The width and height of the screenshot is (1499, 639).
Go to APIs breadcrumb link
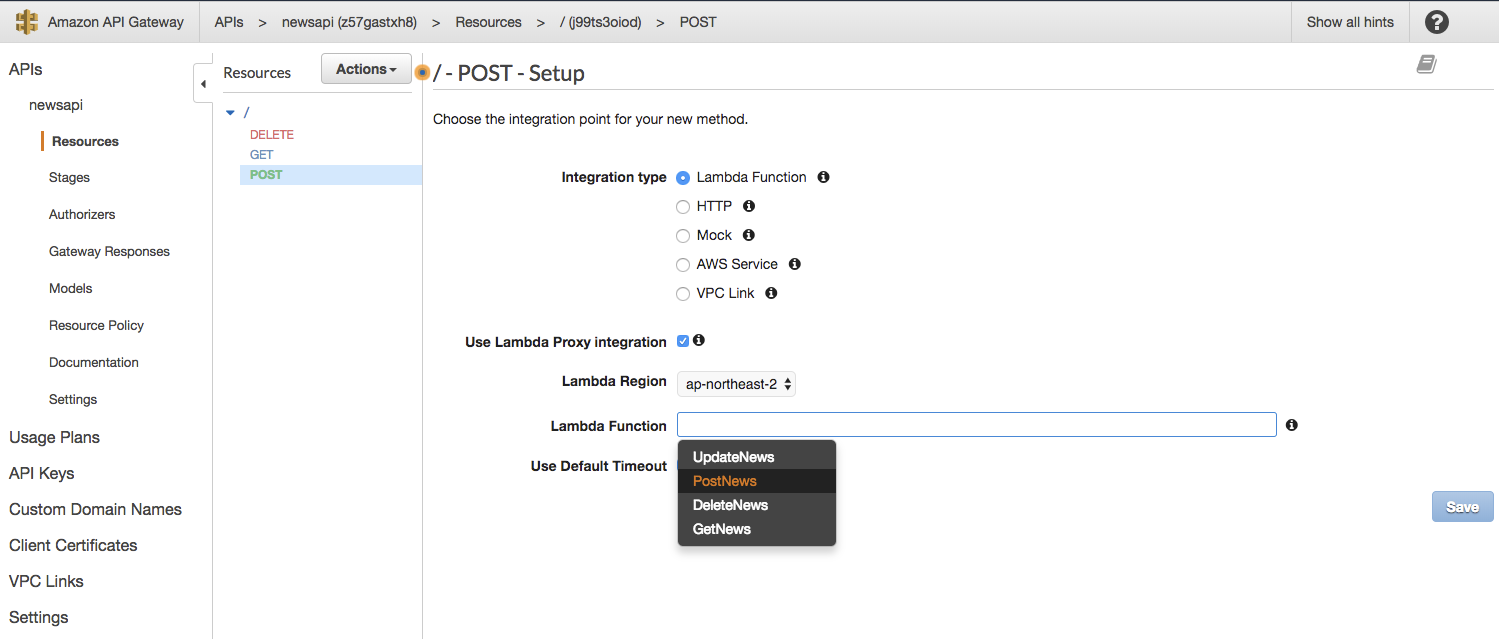click(229, 22)
